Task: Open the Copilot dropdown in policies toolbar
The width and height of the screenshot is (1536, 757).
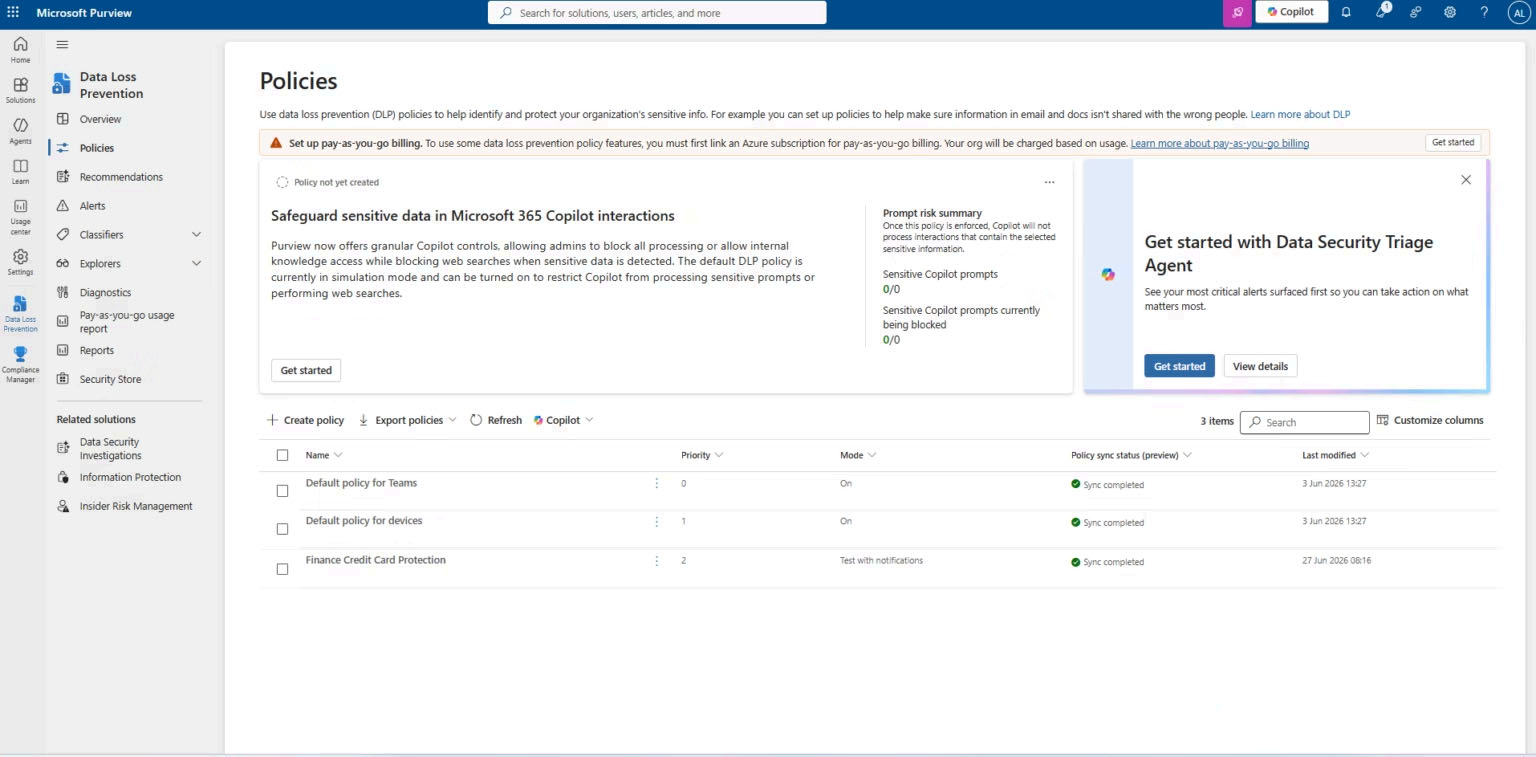Action: pyautogui.click(x=564, y=420)
